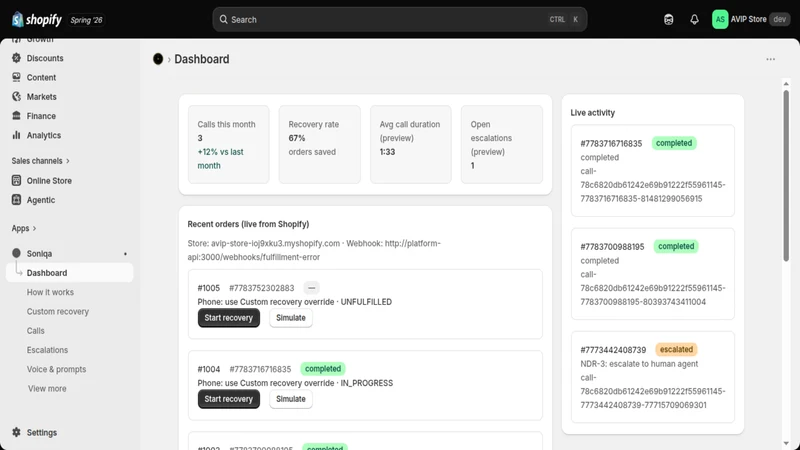Click the Analytics bar chart icon
800x450 pixels.
point(16,135)
